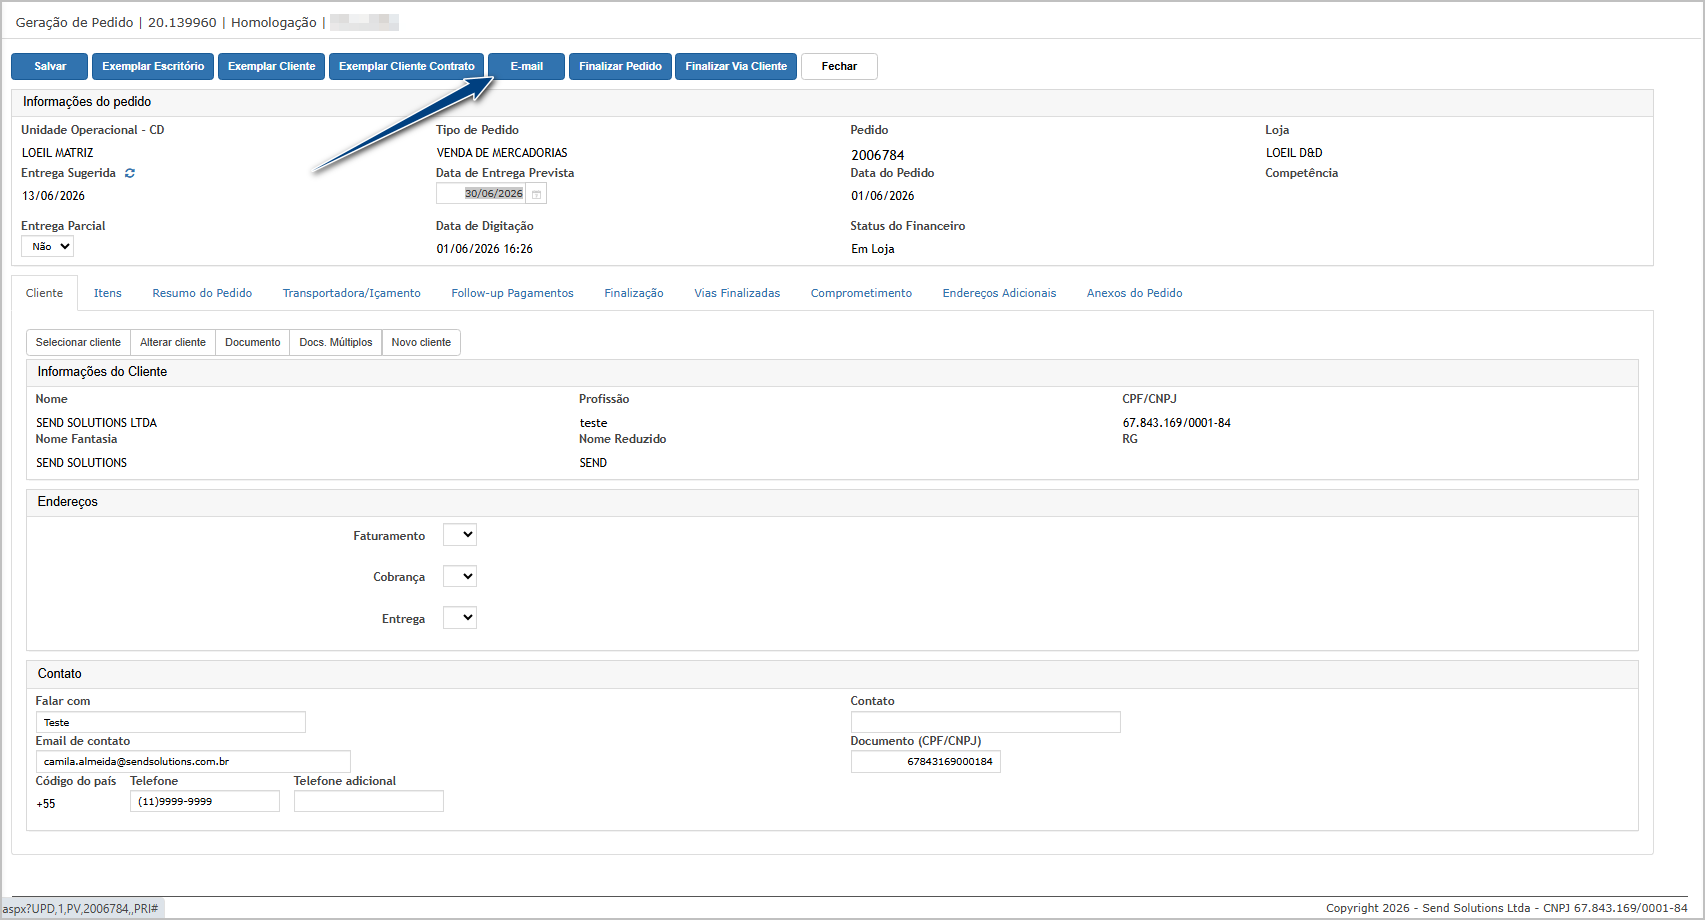Click Docs. Múltiplos button

tap(336, 342)
